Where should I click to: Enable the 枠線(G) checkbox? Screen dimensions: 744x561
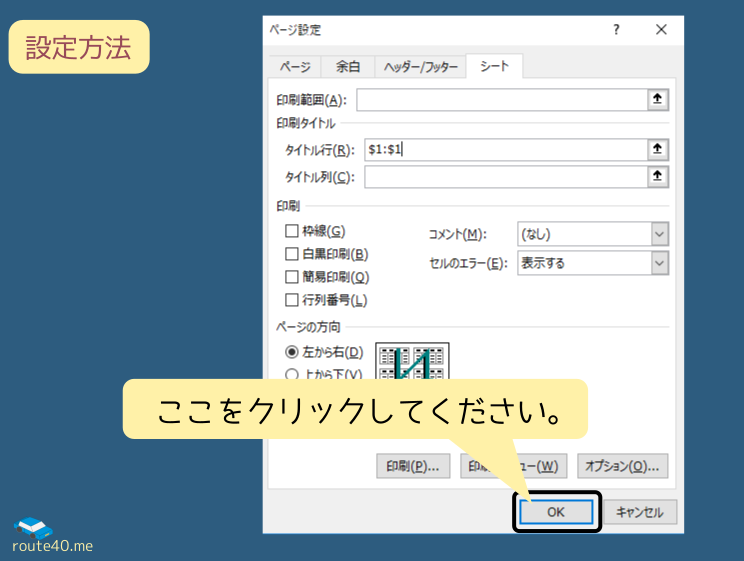[x=291, y=231]
